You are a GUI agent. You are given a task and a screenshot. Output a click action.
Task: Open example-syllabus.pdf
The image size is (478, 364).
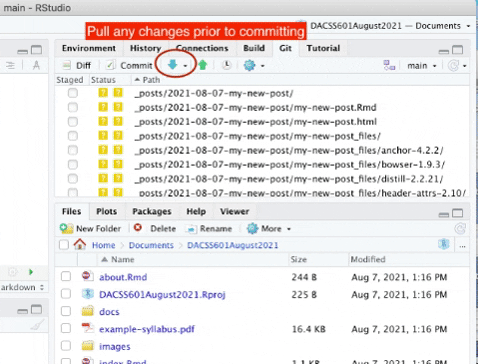(147, 329)
